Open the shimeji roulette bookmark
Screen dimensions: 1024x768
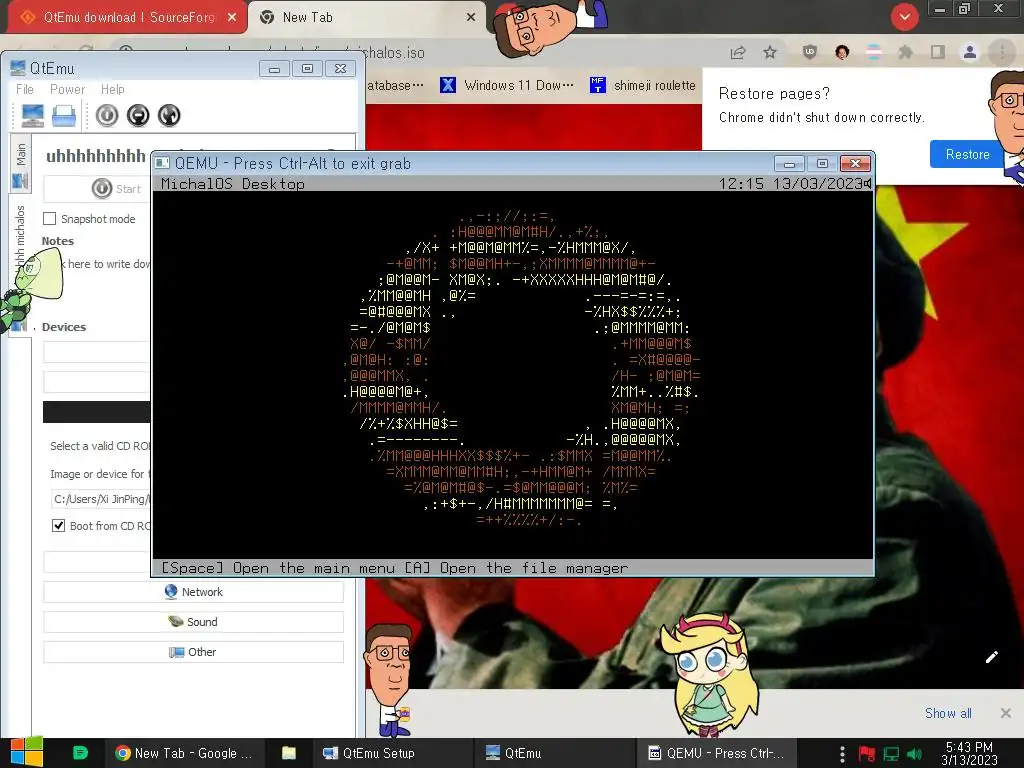click(643, 86)
